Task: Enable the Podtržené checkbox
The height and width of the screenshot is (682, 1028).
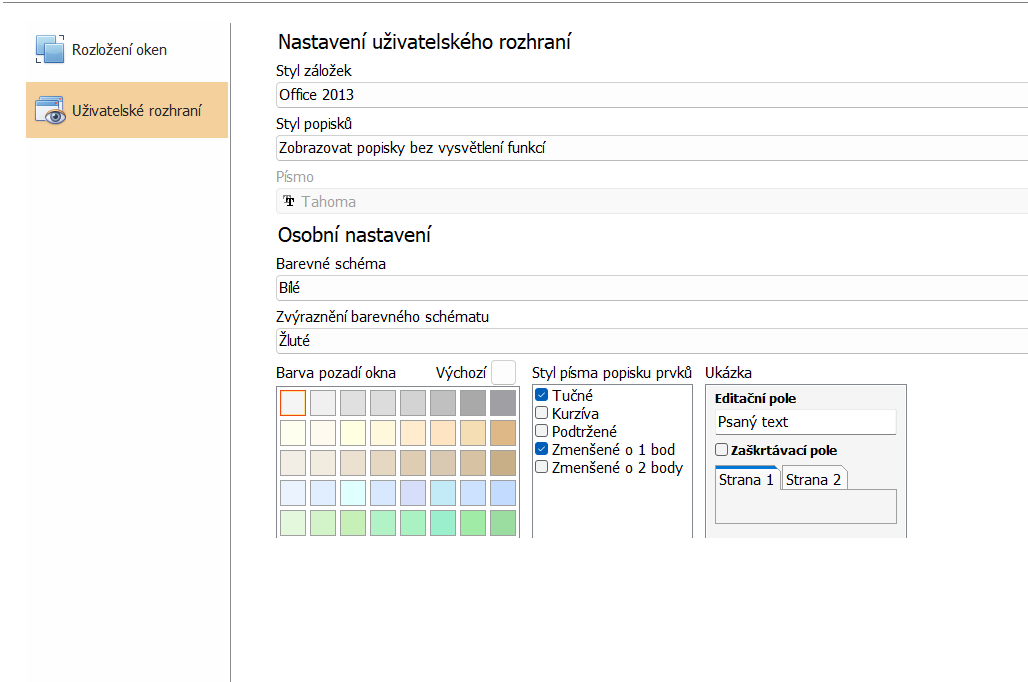Action: tap(542, 431)
